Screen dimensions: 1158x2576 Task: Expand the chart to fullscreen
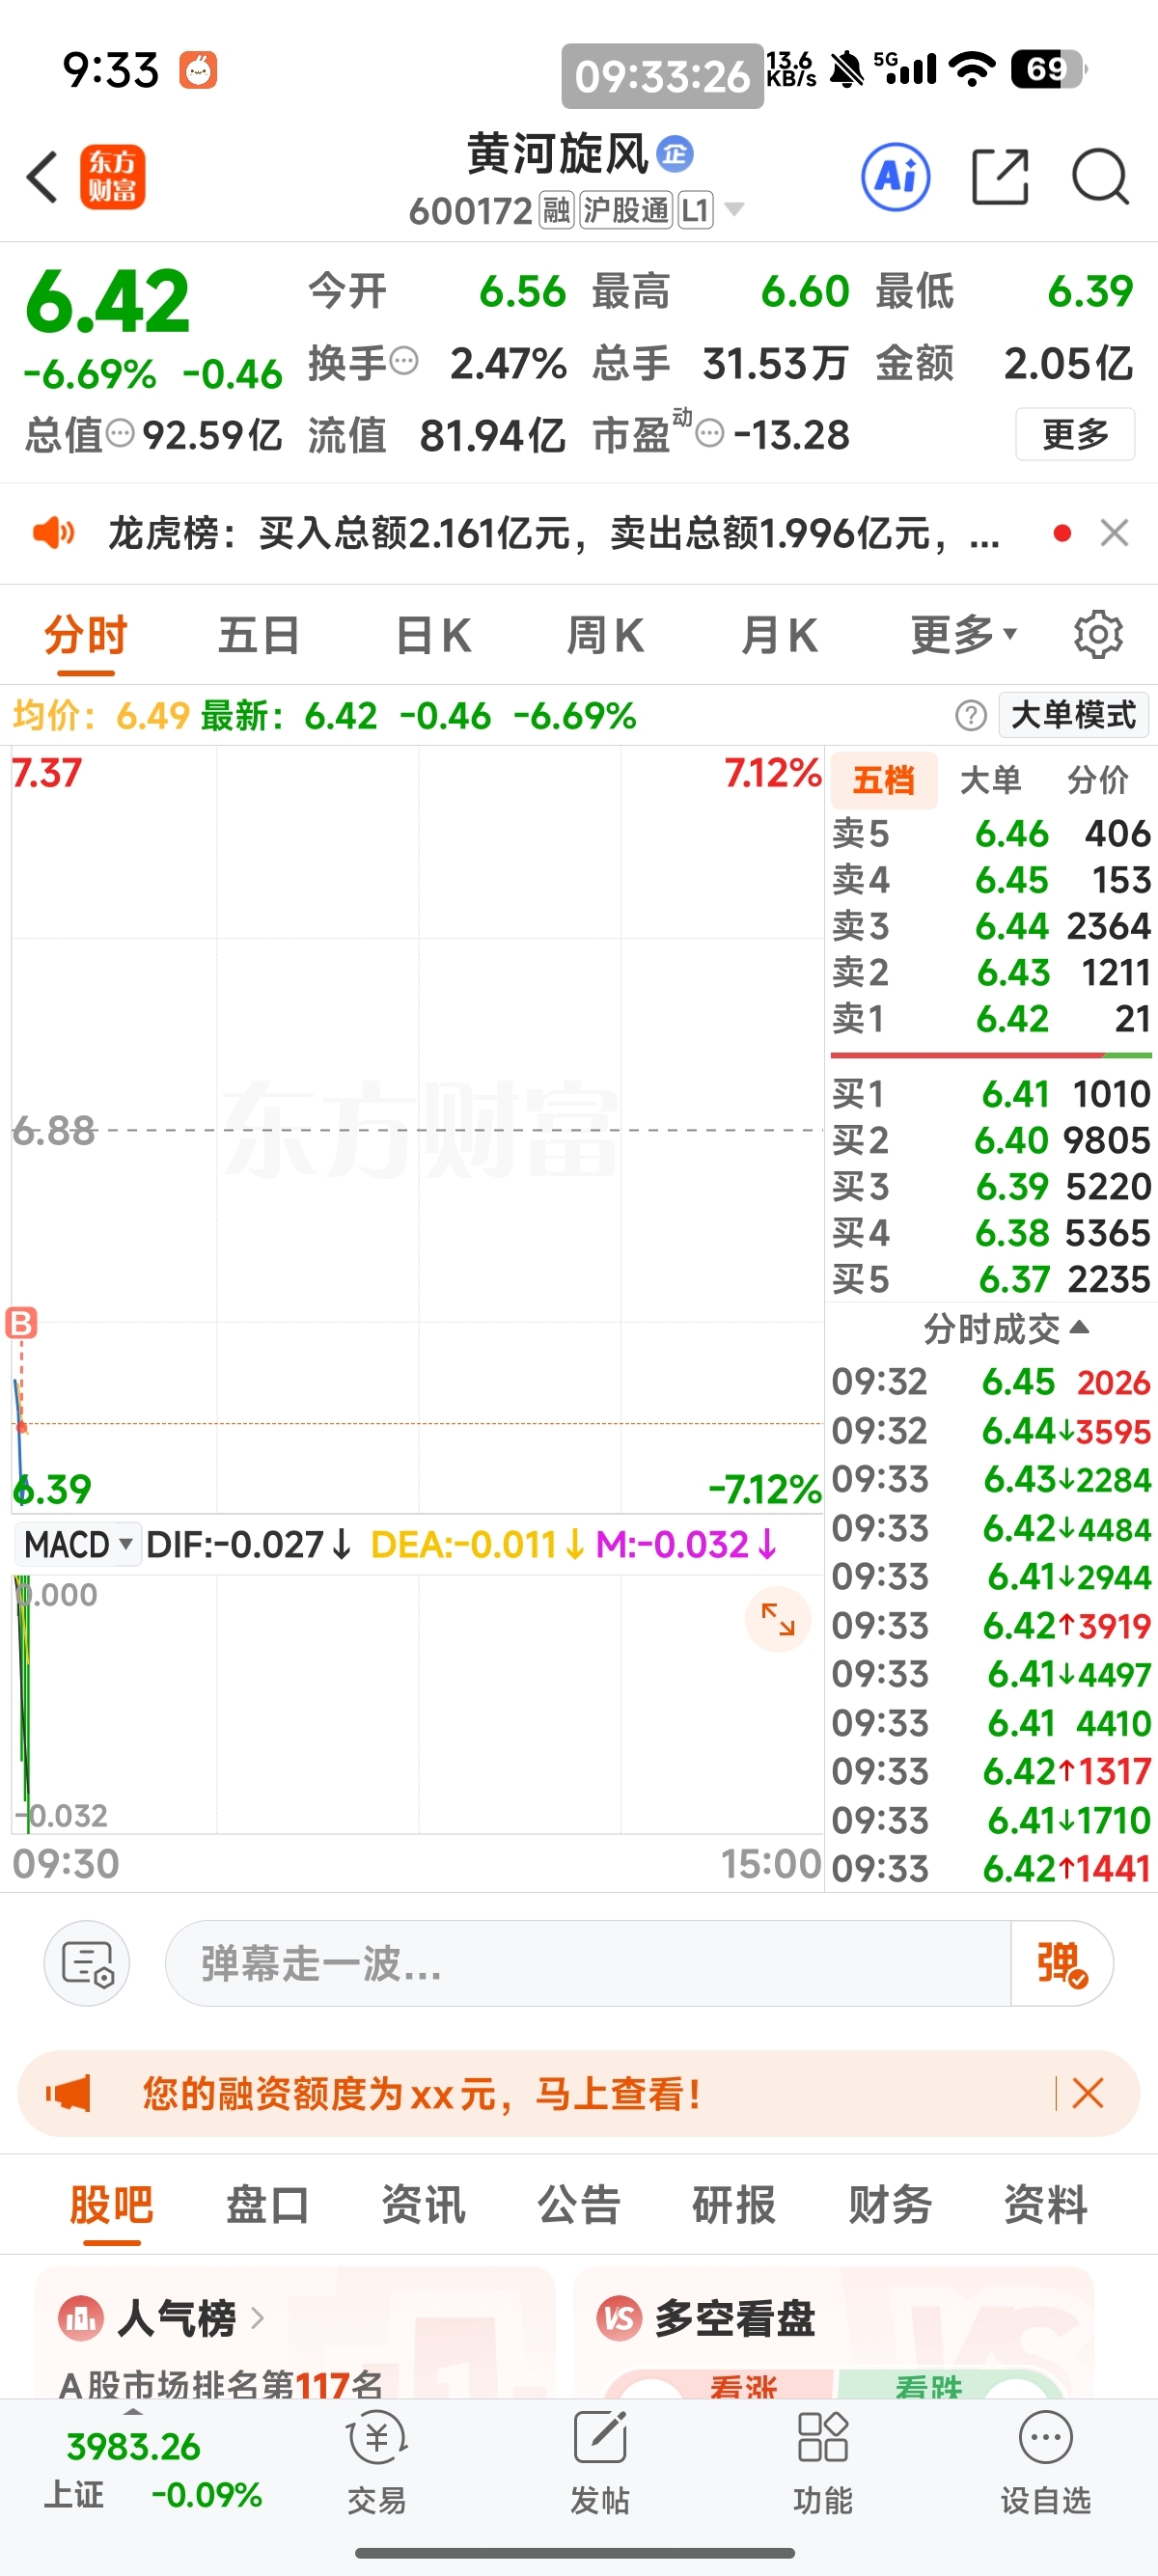pos(777,1619)
